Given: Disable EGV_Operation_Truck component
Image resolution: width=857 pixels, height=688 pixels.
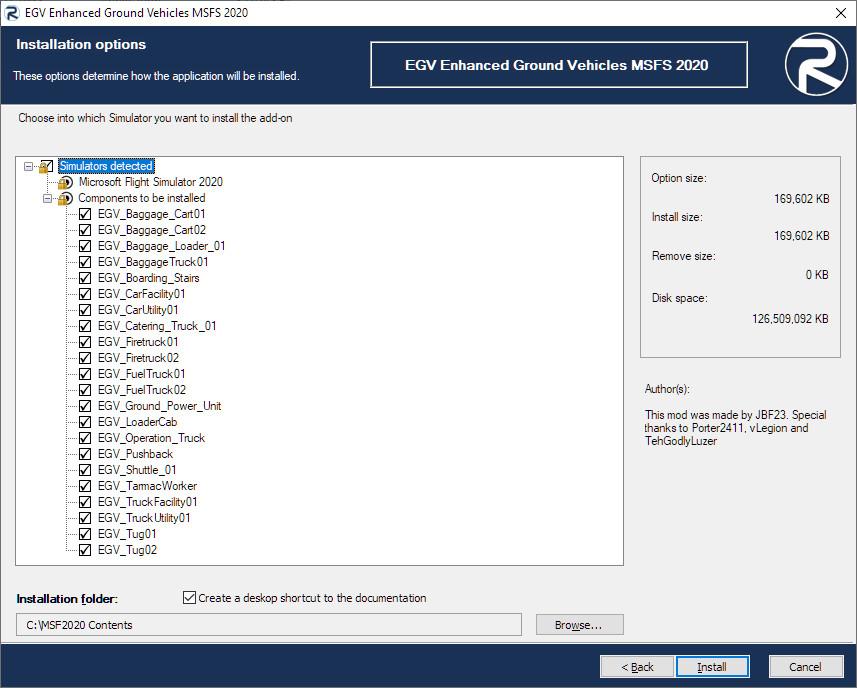Looking at the screenshot, I should 85,438.
